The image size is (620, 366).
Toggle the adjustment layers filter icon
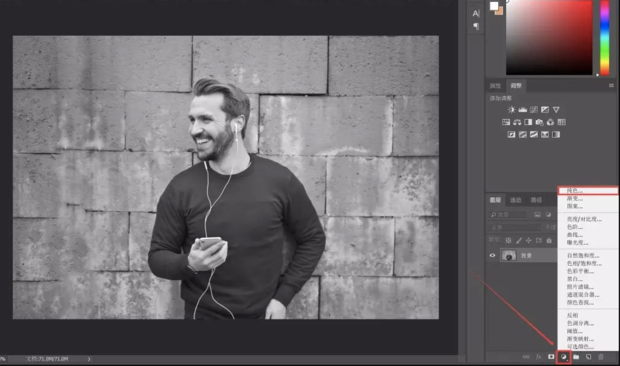tap(548, 215)
